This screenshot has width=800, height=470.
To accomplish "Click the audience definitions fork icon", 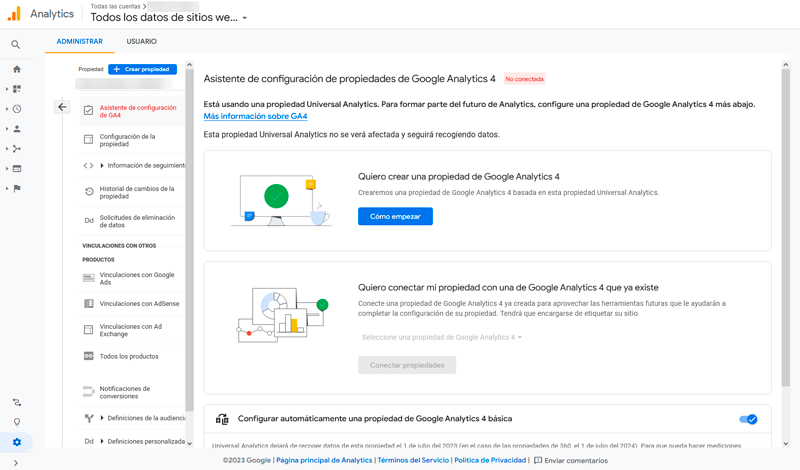I will tap(89, 418).
